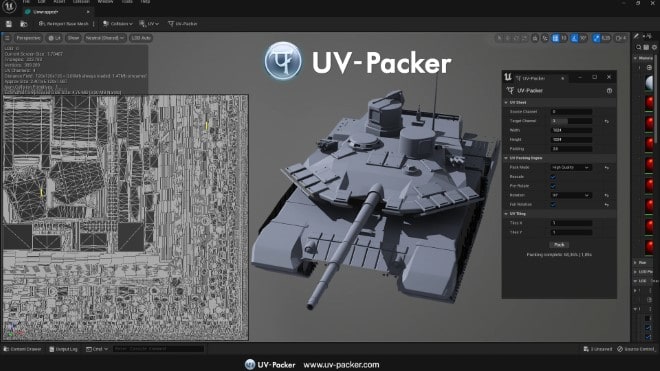660x371 pixels.
Task: Toggle grid snapping blue grid icon
Action: coord(555,38)
